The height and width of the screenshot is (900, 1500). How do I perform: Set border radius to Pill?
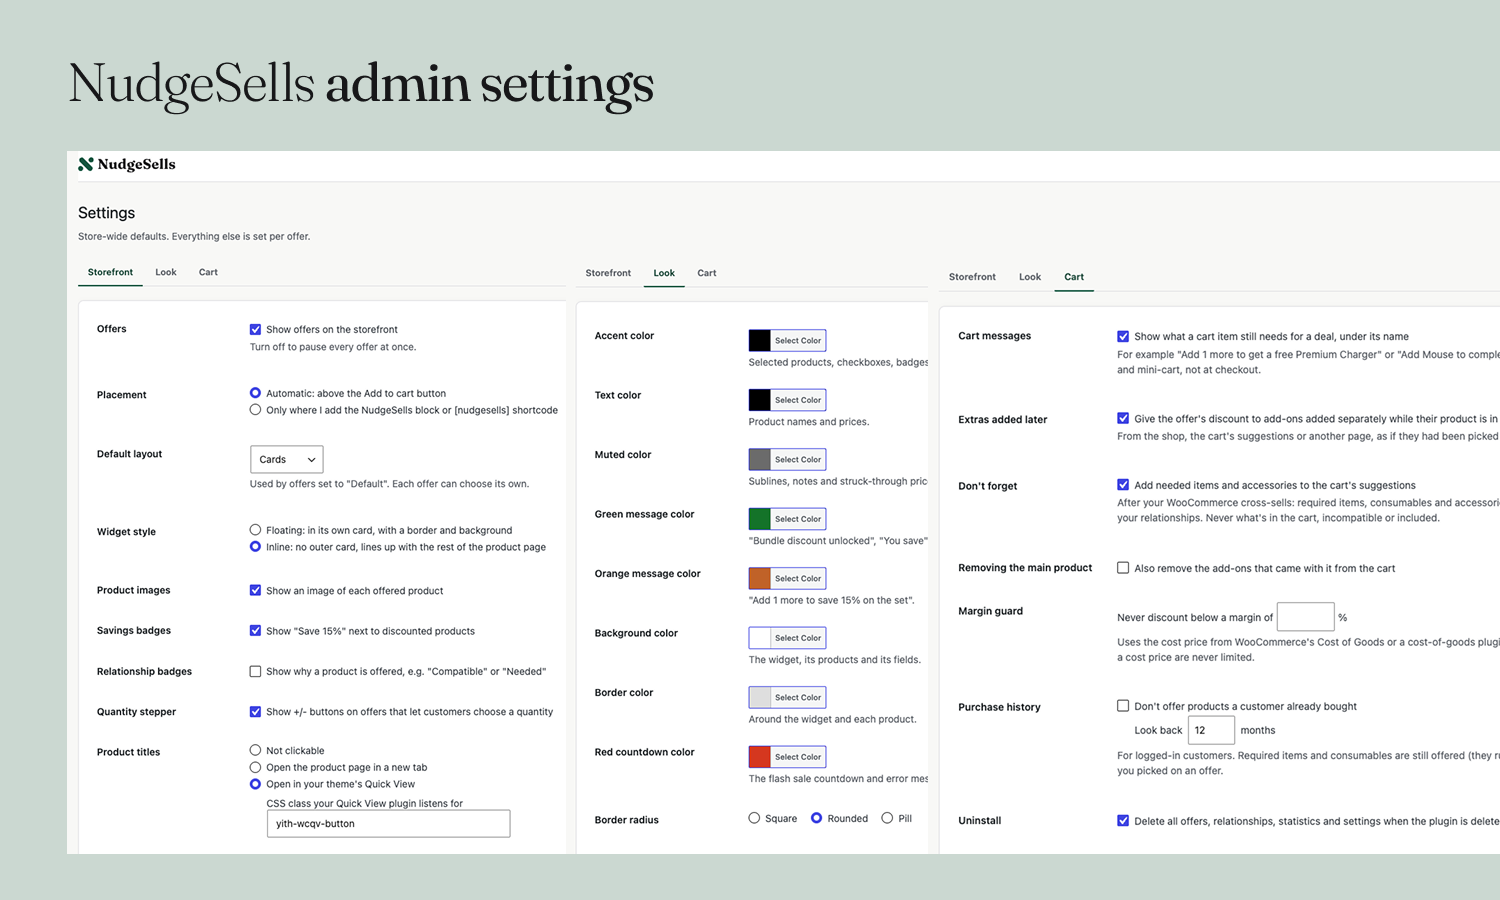click(x=887, y=818)
